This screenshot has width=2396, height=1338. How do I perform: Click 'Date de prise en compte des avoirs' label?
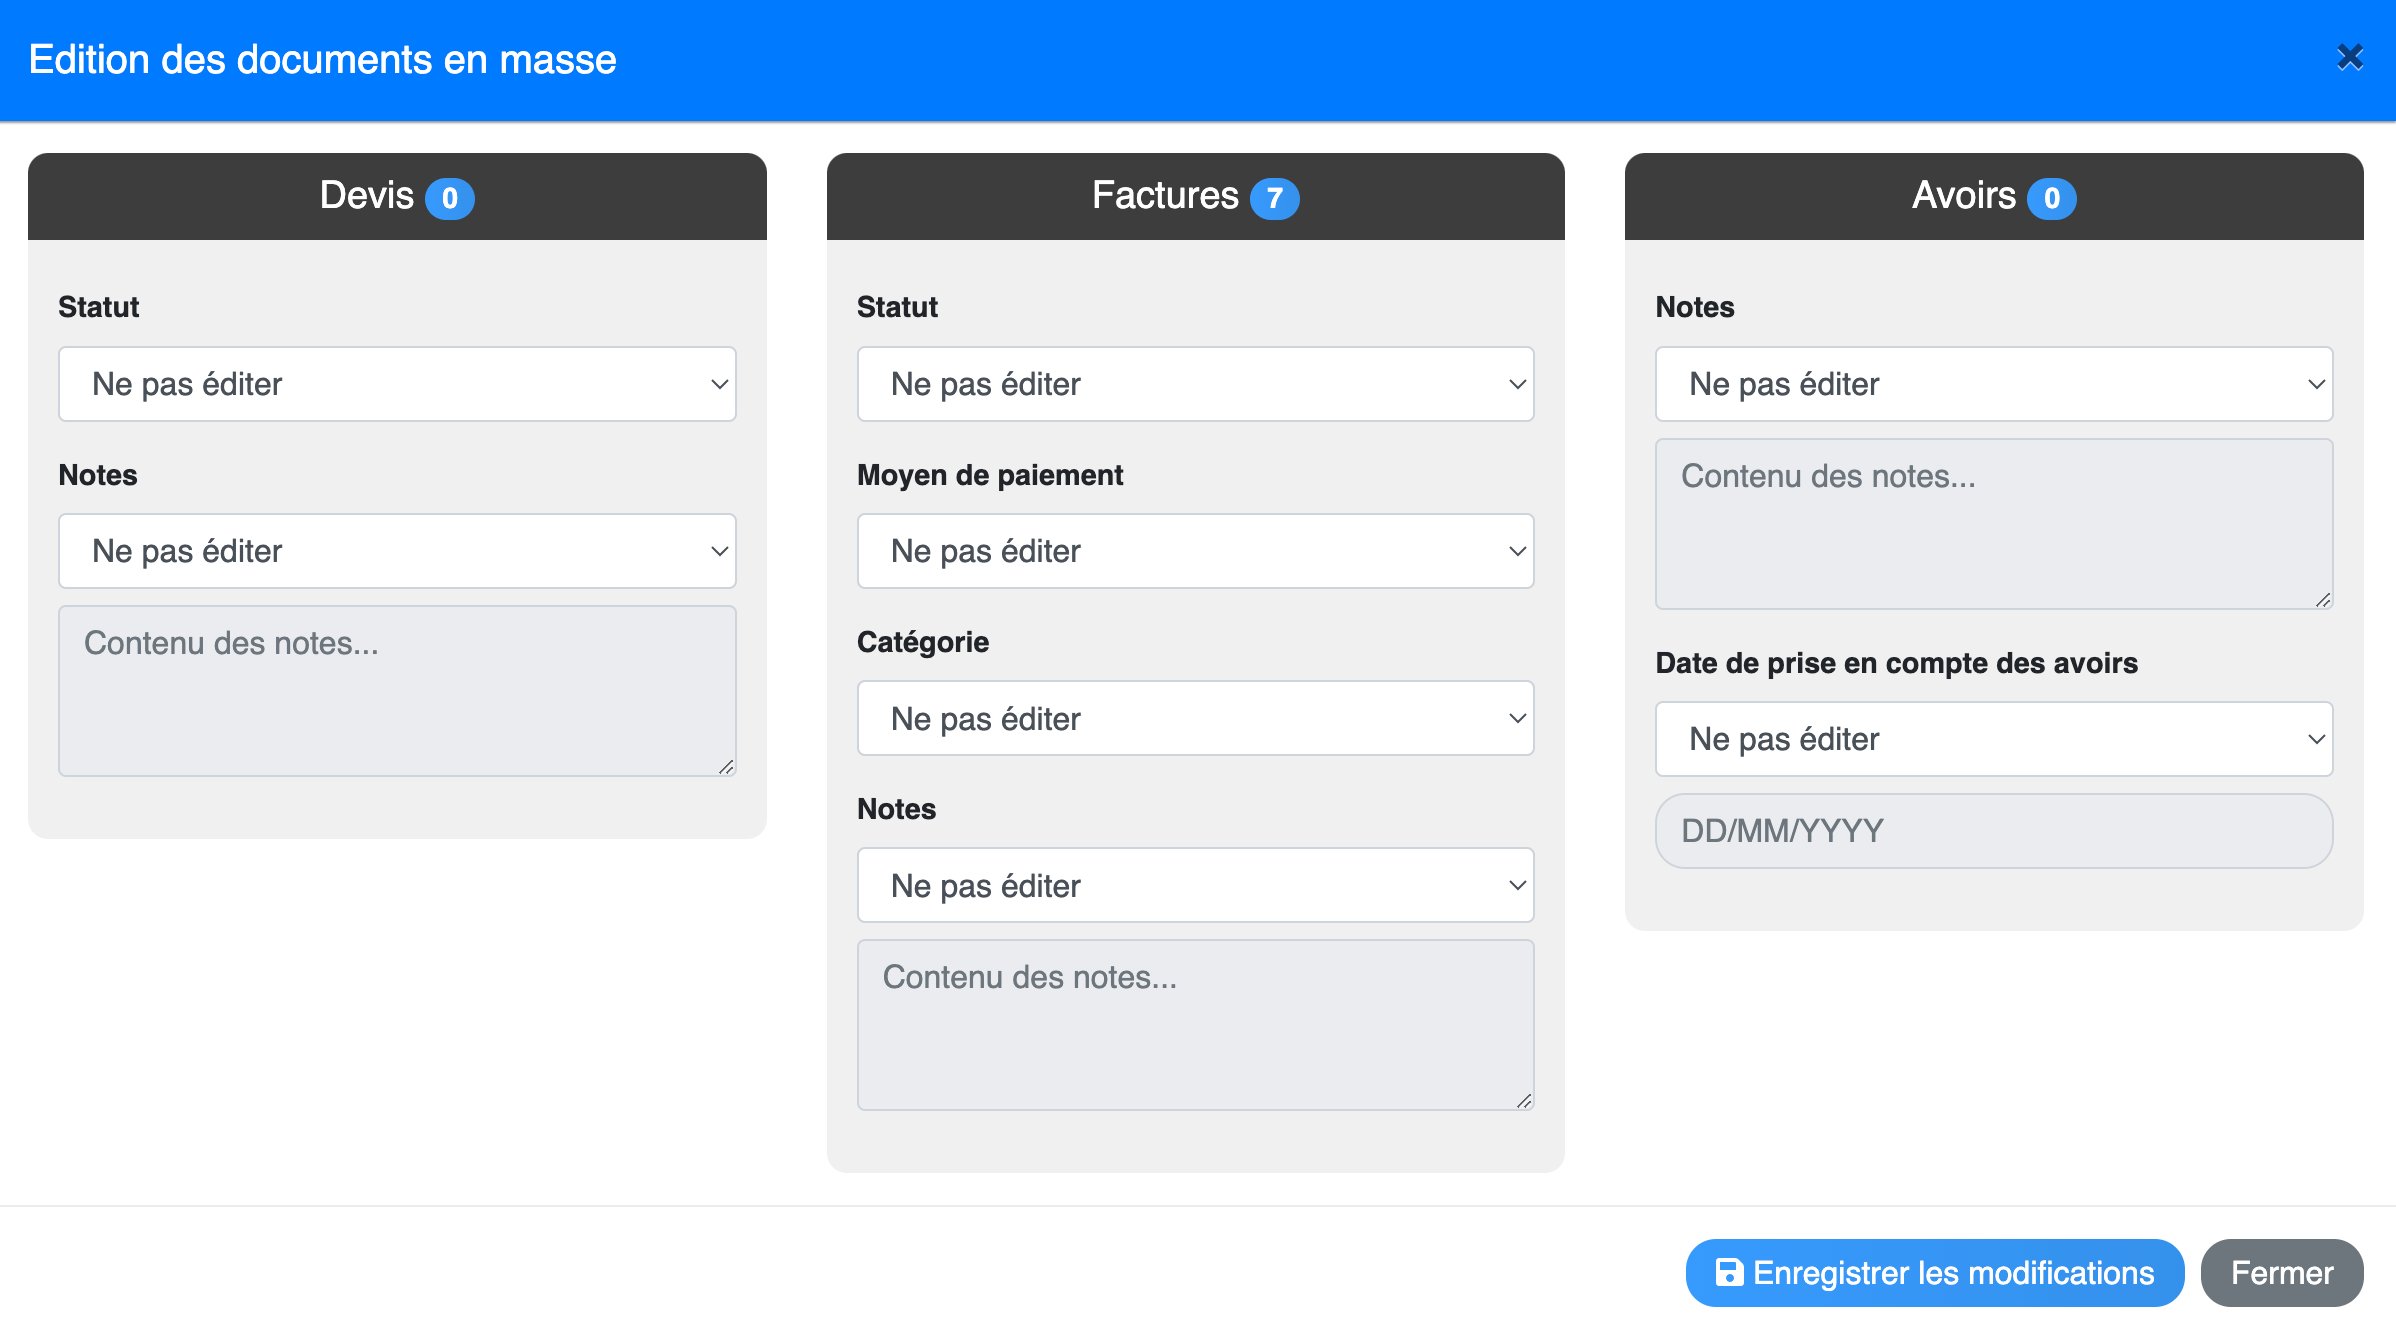click(x=1896, y=663)
